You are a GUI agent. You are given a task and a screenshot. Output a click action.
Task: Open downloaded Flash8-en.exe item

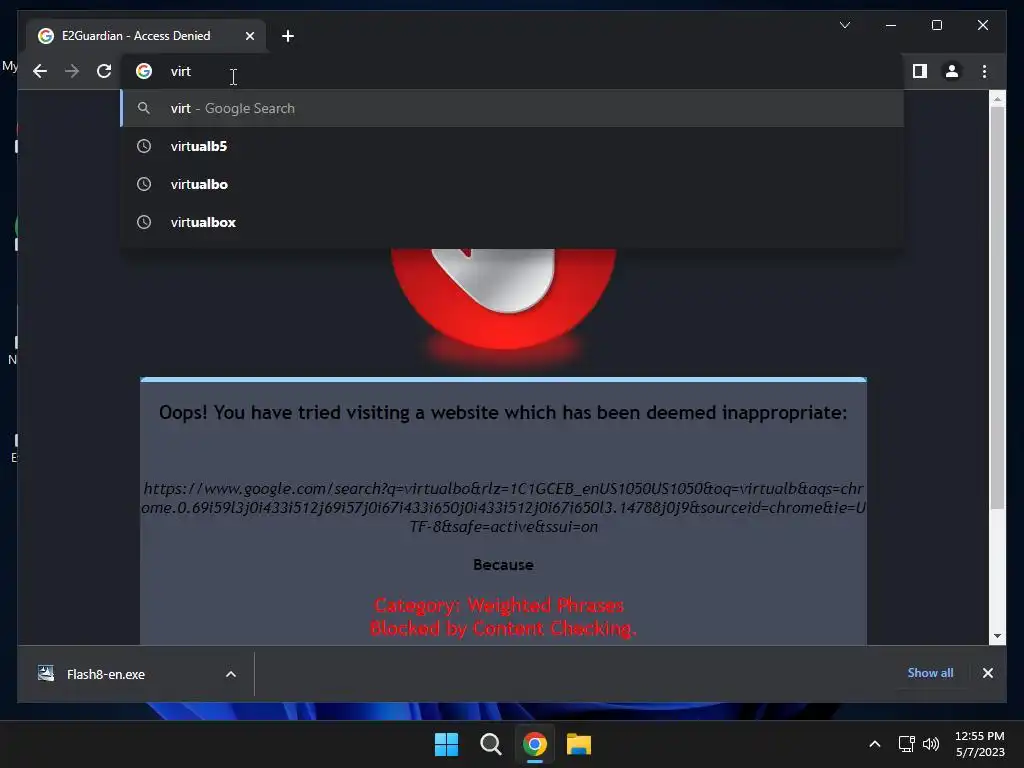pyautogui.click(x=105, y=675)
